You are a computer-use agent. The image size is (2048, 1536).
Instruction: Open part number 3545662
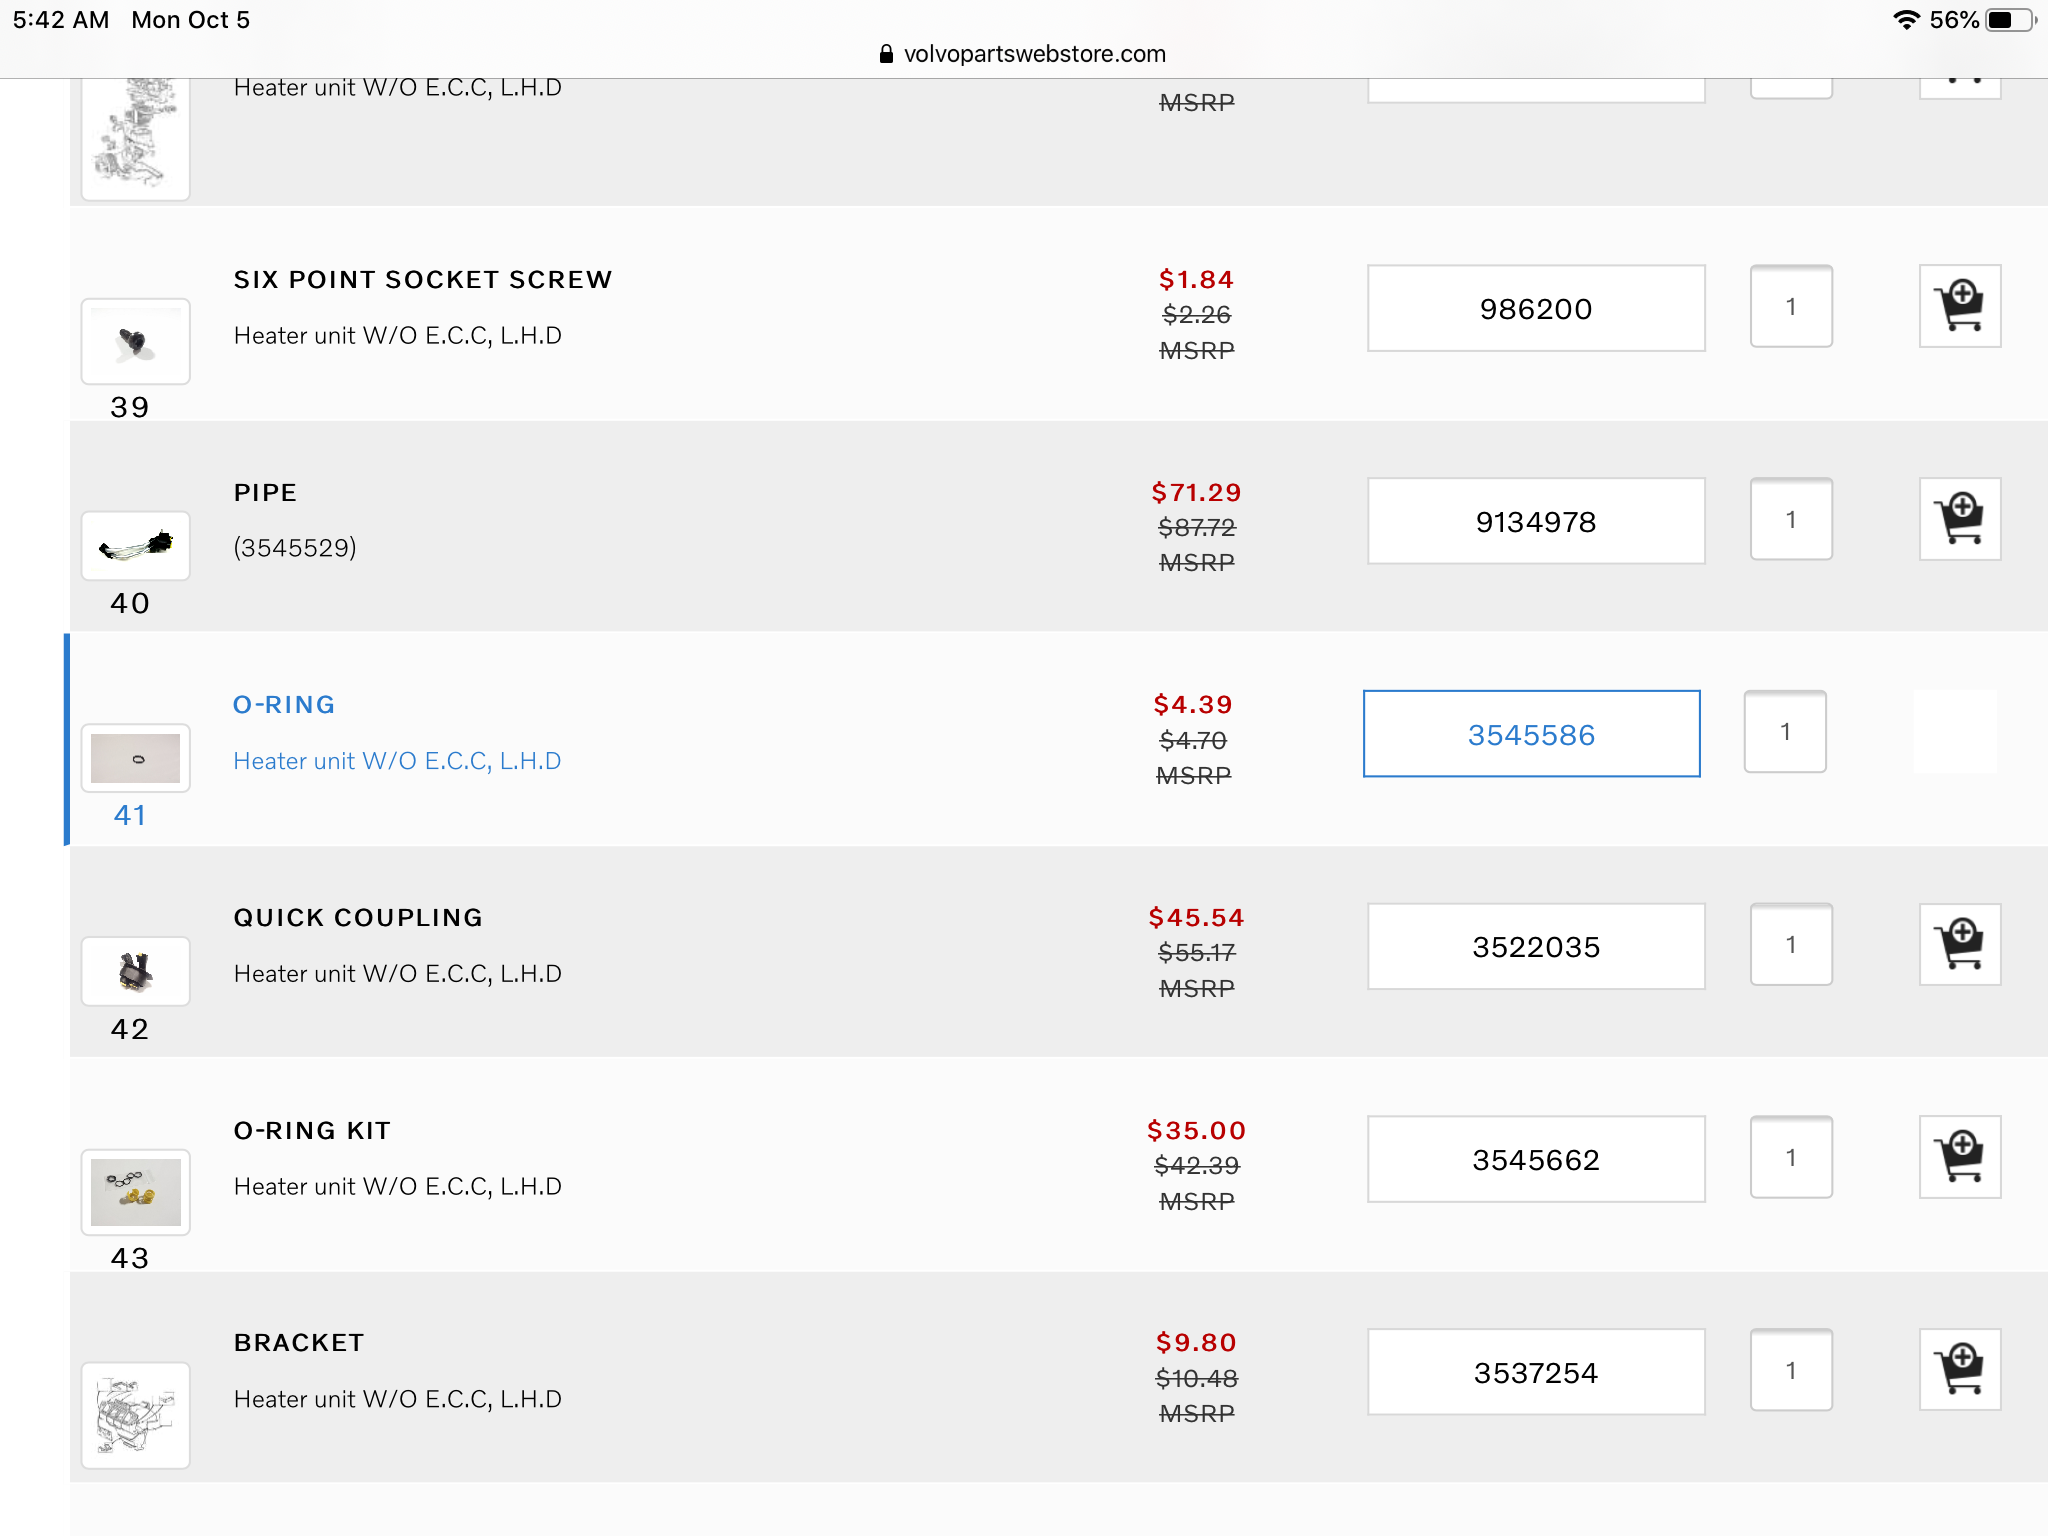tap(1535, 1160)
